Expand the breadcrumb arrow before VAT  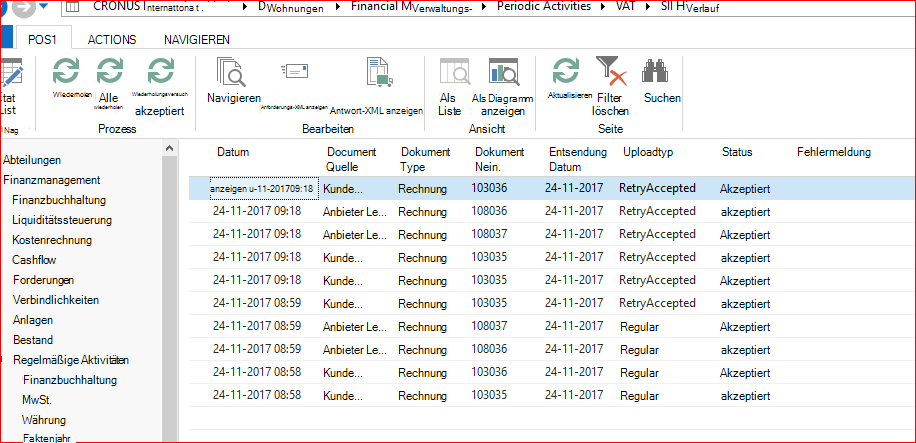tap(602, 7)
